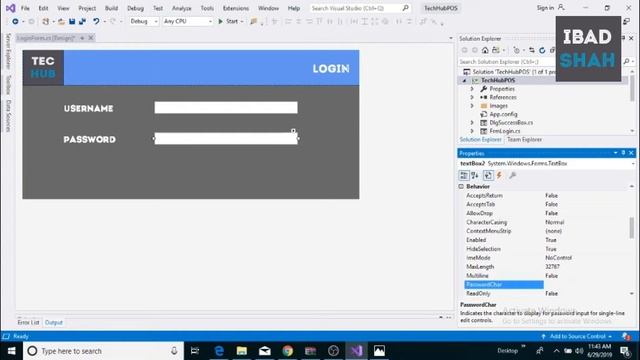Image resolution: width=640 pixels, height=360 pixels.
Task: Select the password text box on the form
Action: click(x=226, y=138)
